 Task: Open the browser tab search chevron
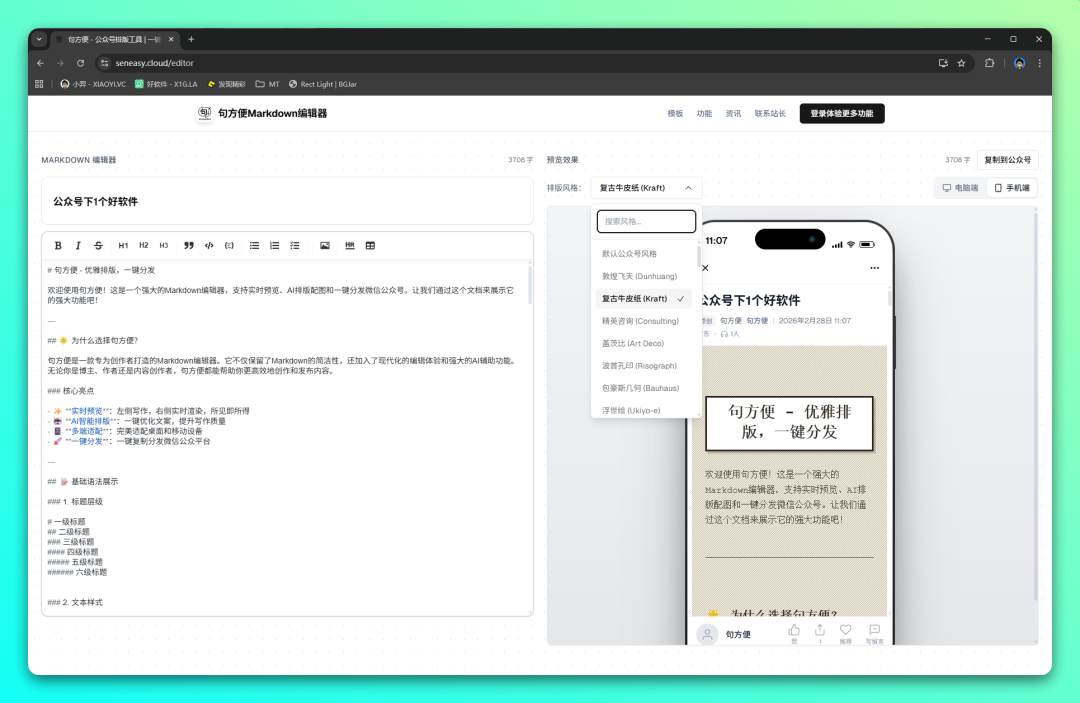(x=39, y=39)
